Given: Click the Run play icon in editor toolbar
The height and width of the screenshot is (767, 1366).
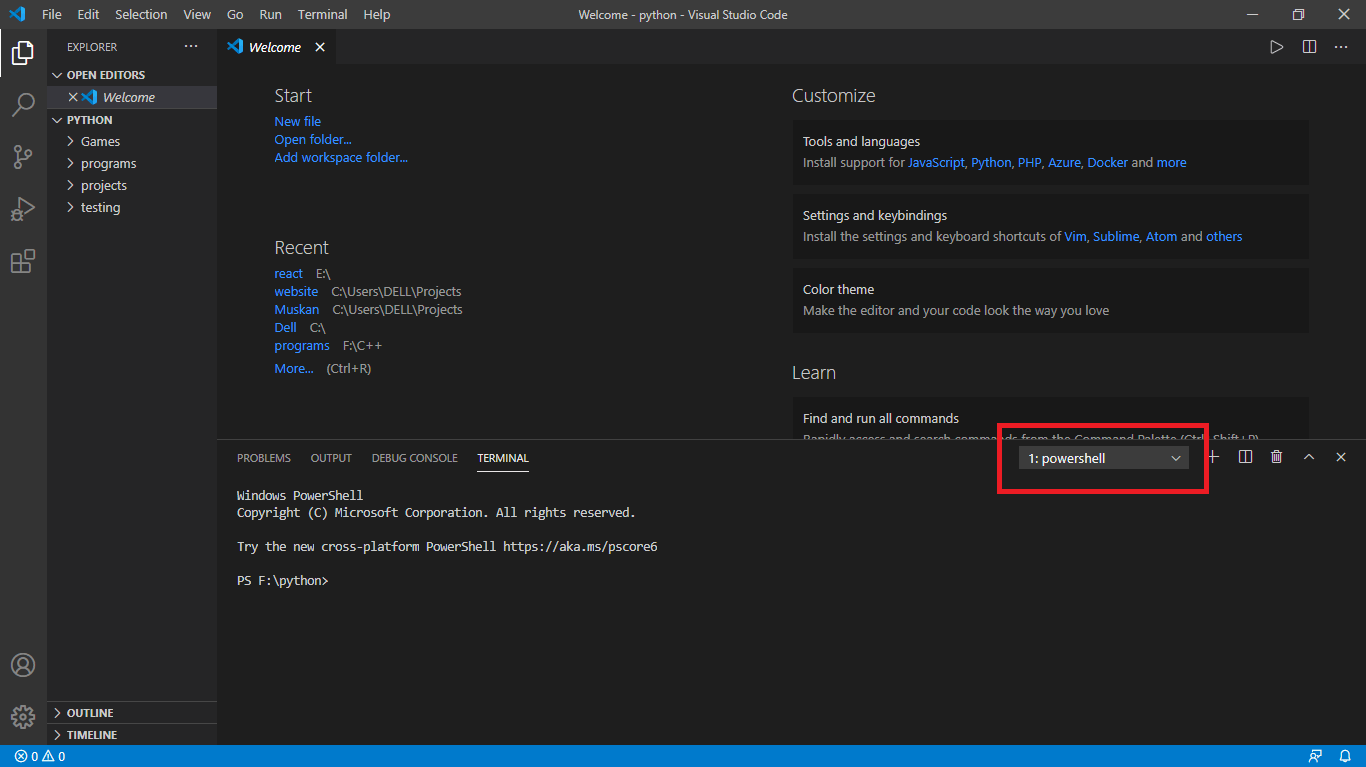Looking at the screenshot, I should (x=1277, y=47).
